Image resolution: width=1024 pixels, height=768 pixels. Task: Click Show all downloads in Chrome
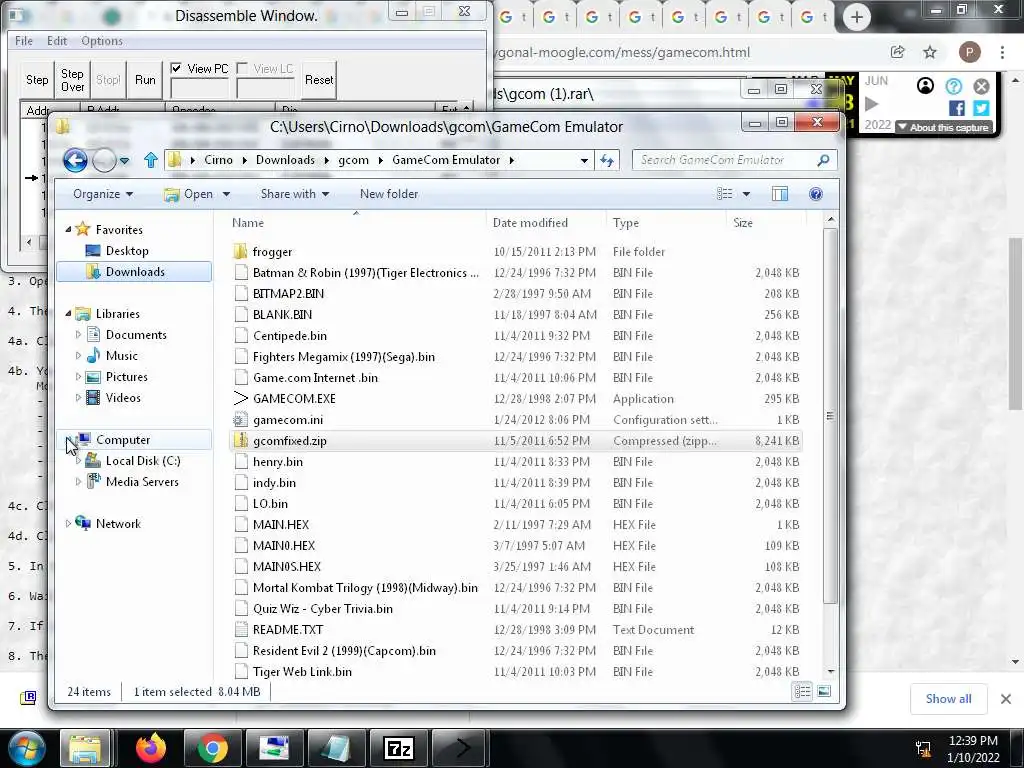click(x=948, y=699)
